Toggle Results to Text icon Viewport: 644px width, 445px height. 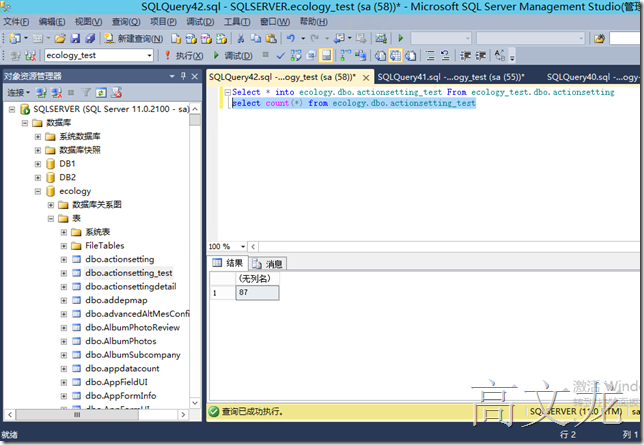pos(380,55)
